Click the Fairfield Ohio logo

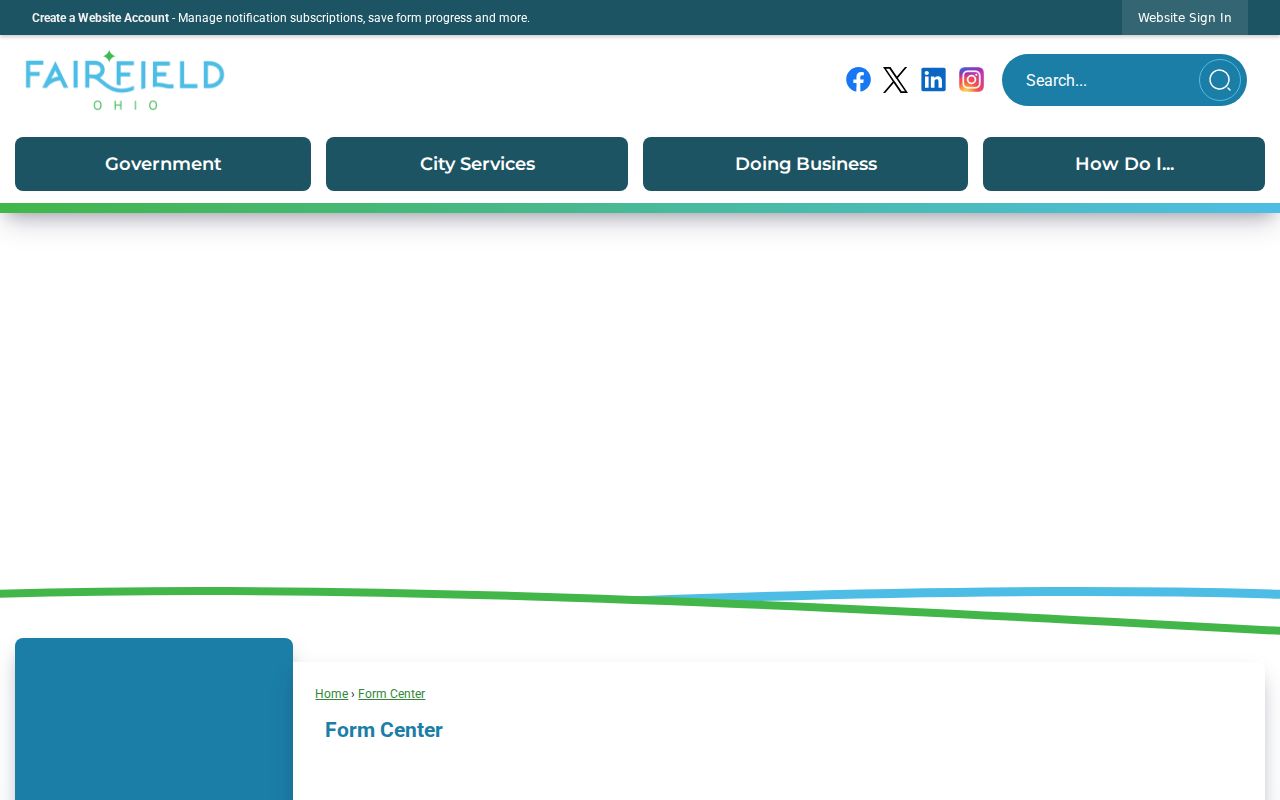tap(125, 80)
